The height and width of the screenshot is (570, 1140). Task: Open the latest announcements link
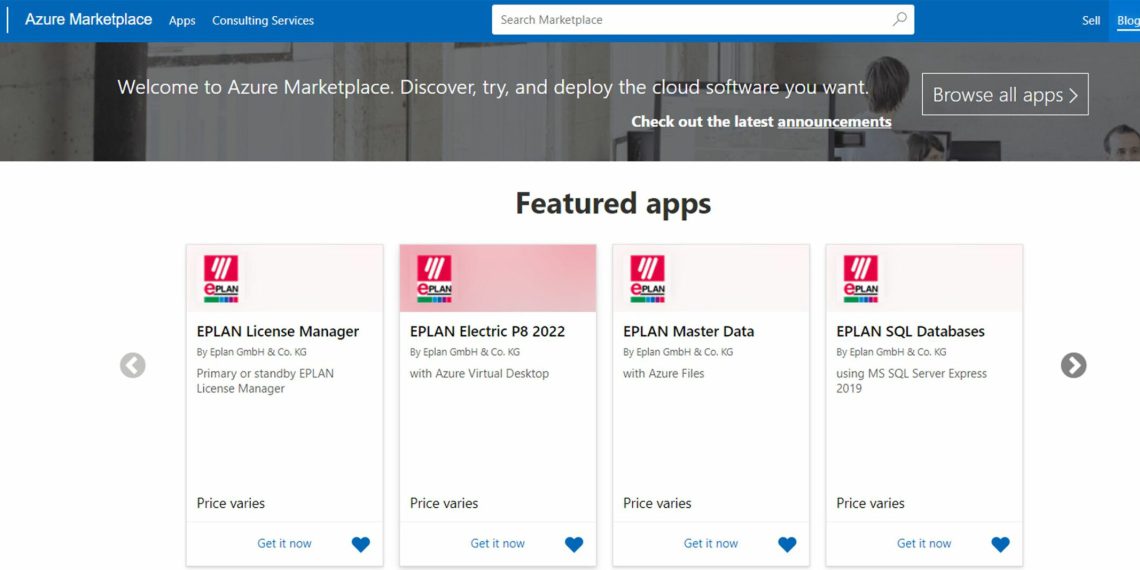point(834,122)
